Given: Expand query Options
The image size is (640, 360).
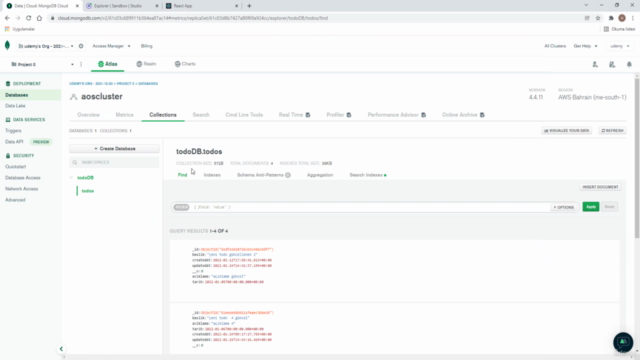Looking at the screenshot, I should [564, 207].
